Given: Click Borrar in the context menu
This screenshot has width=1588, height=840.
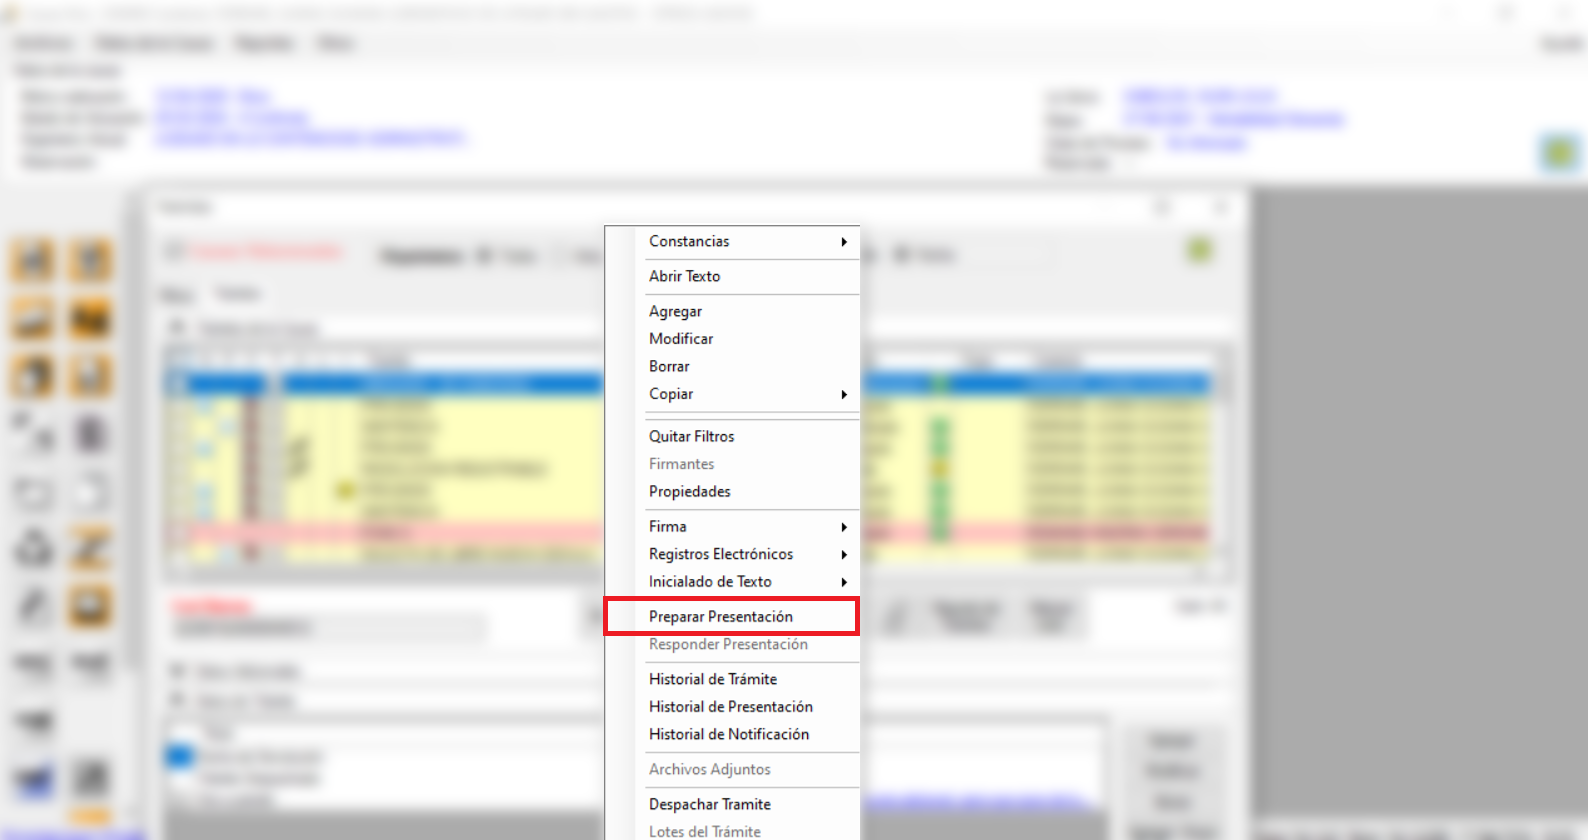Looking at the screenshot, I should coord(669,366).
